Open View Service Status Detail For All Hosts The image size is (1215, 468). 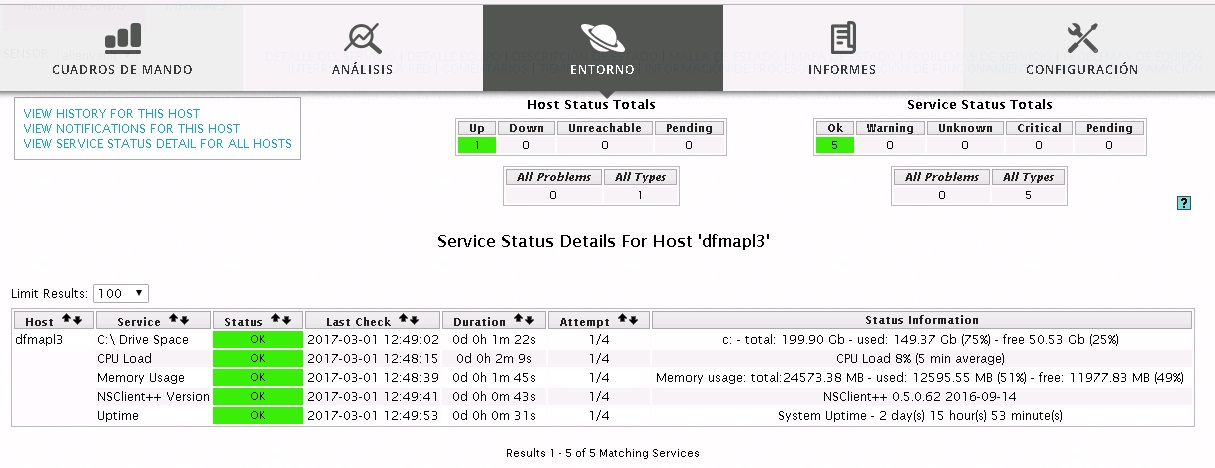click(158, 144)
